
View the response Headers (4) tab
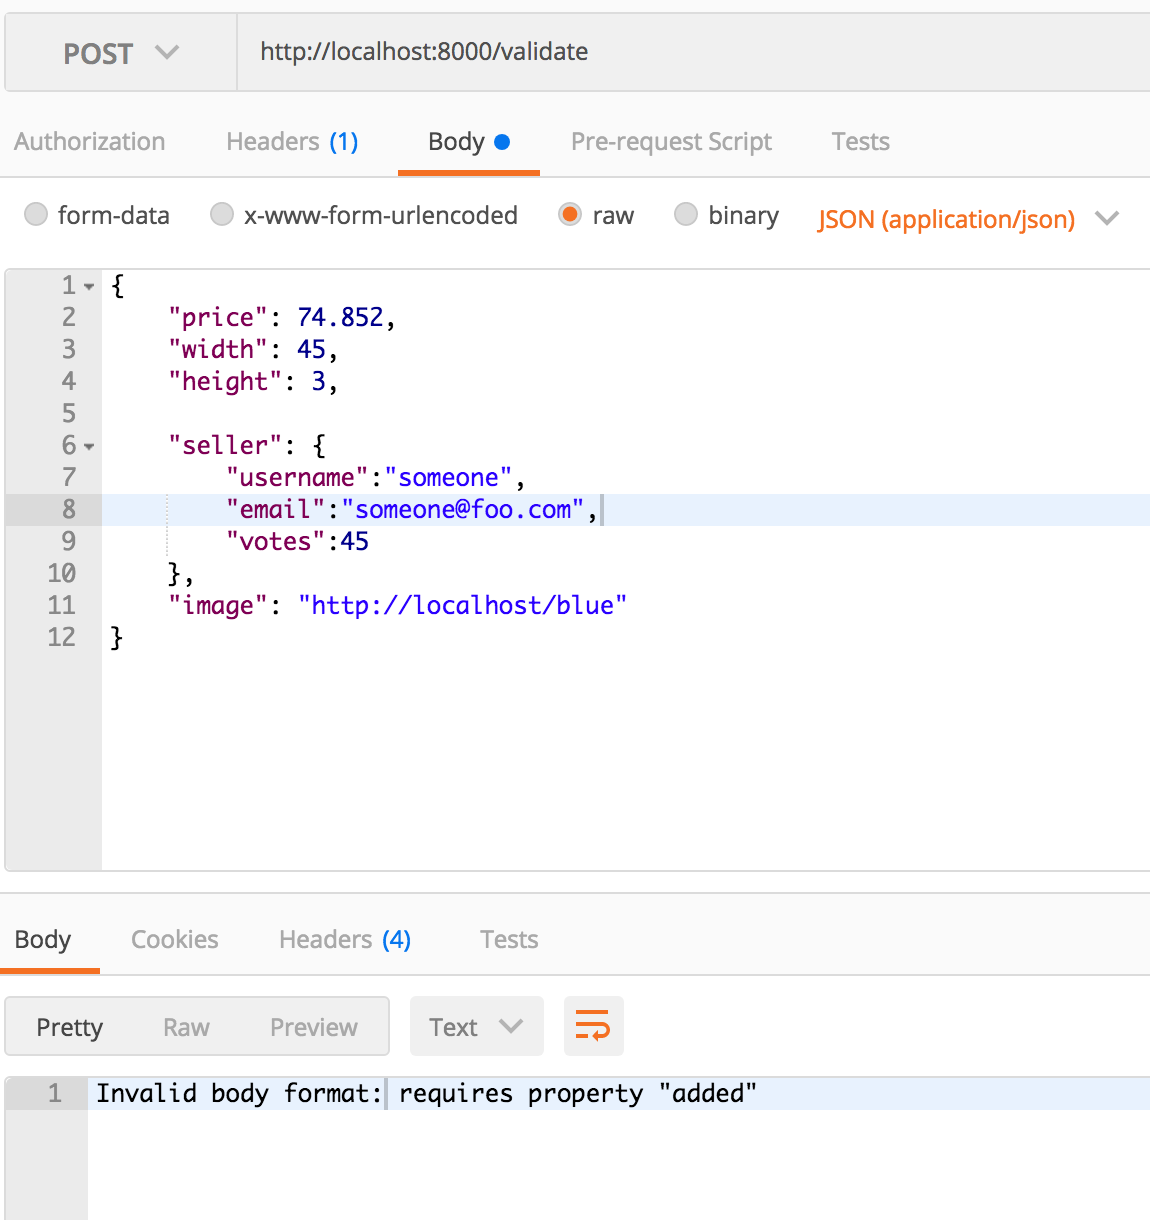click(344, 939)
